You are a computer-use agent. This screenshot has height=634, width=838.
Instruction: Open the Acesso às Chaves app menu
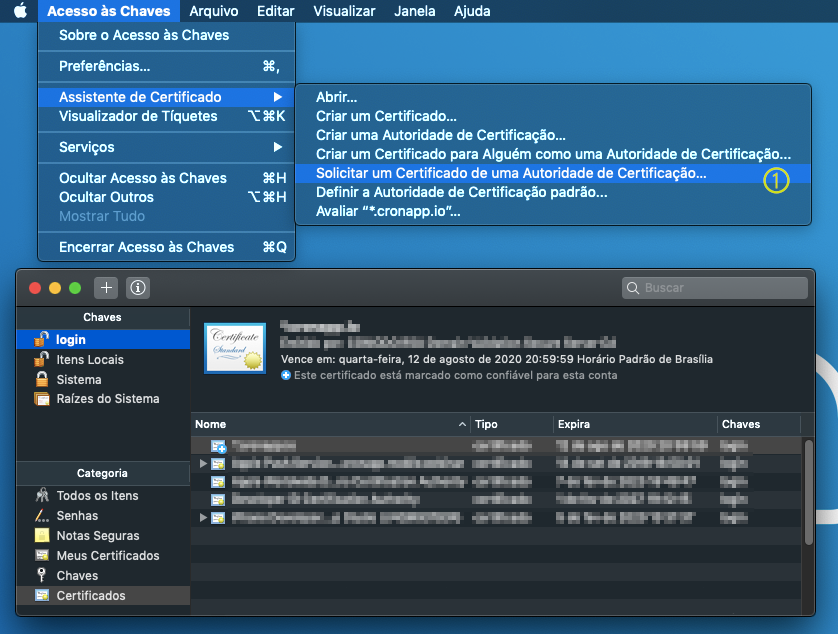click(x=108, y=11)
